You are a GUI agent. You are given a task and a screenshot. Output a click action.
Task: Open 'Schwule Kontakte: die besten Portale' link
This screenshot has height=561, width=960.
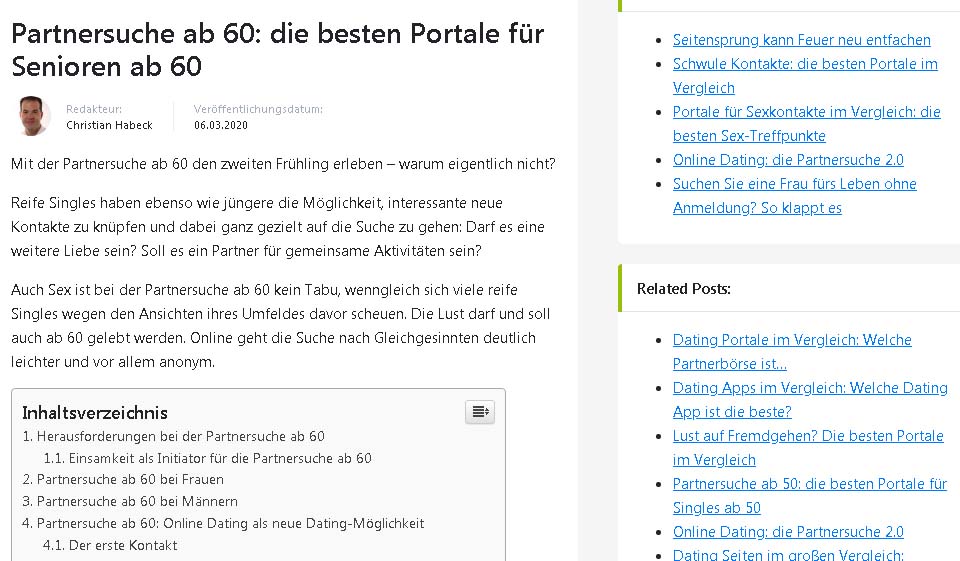[805, 64]
